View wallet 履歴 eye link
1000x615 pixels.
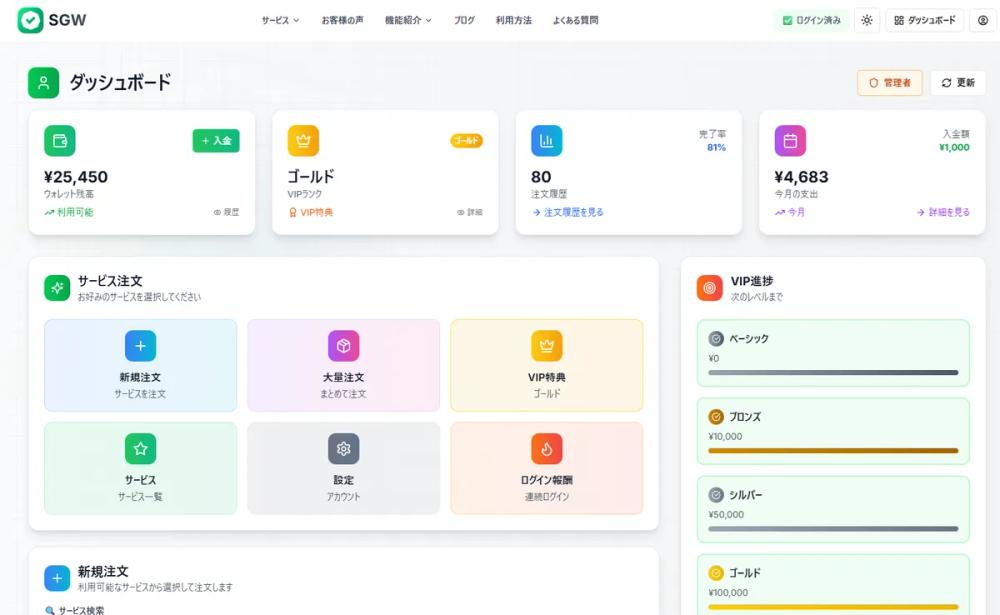click(x=226, y=212)
